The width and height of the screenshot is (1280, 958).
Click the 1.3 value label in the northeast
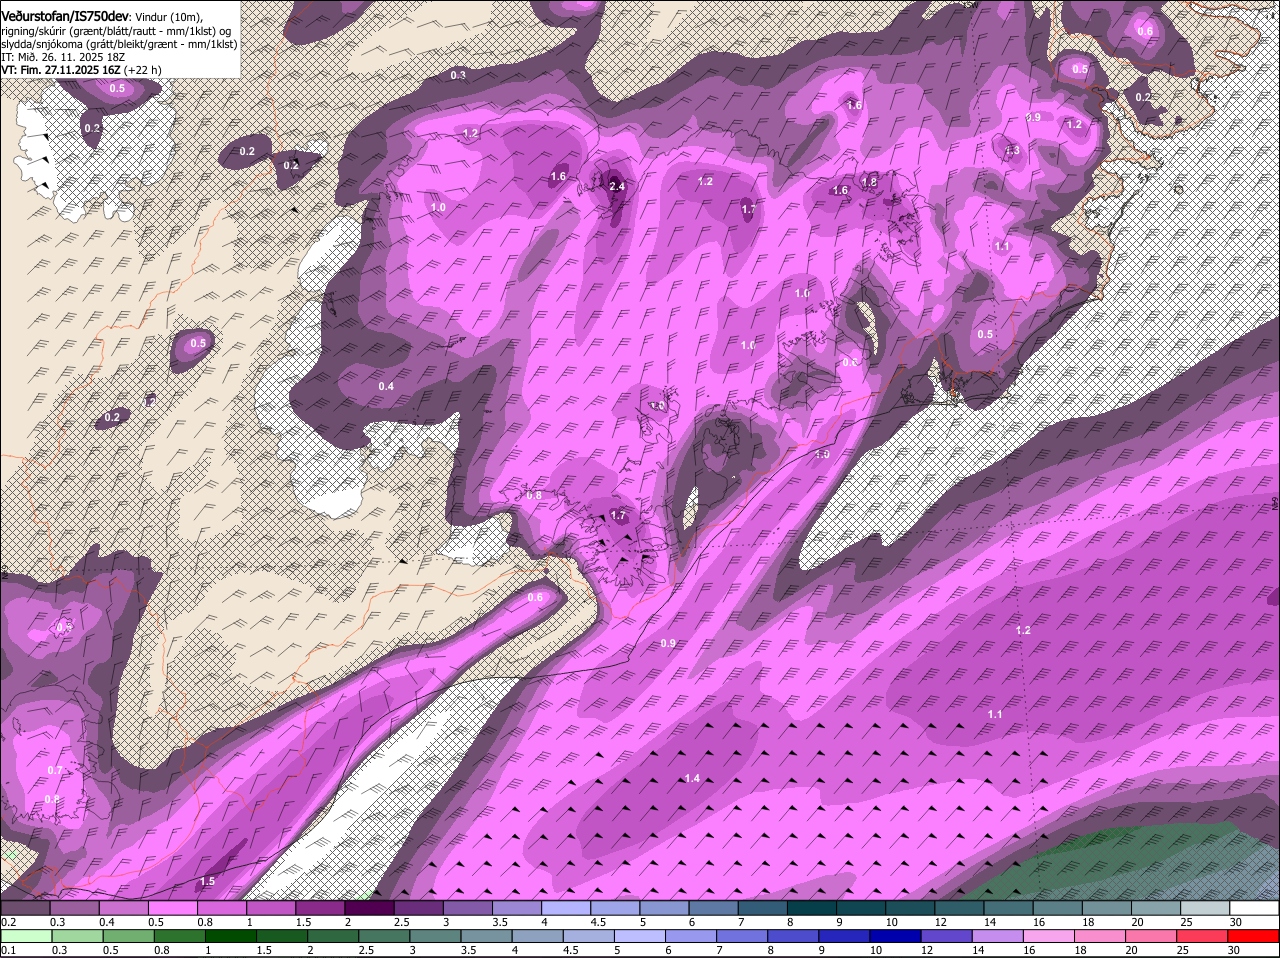point(1012,151)
